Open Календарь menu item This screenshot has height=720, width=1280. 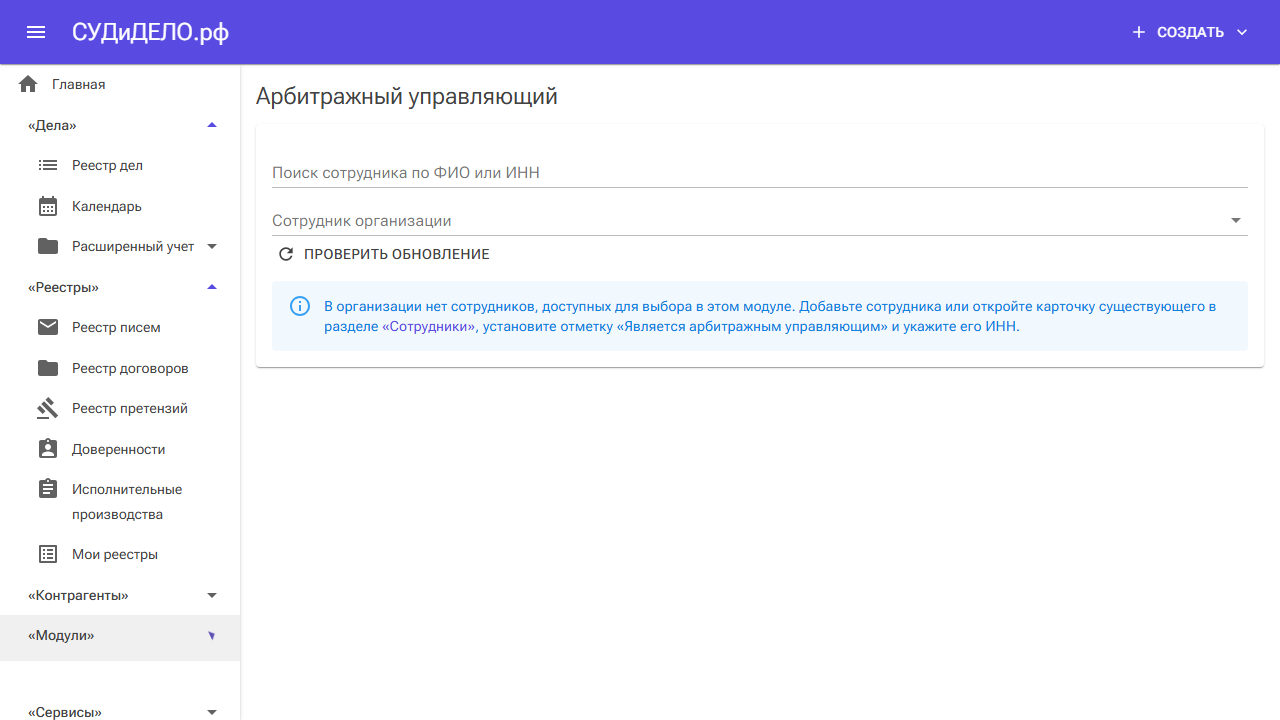(x=120, y=206)
